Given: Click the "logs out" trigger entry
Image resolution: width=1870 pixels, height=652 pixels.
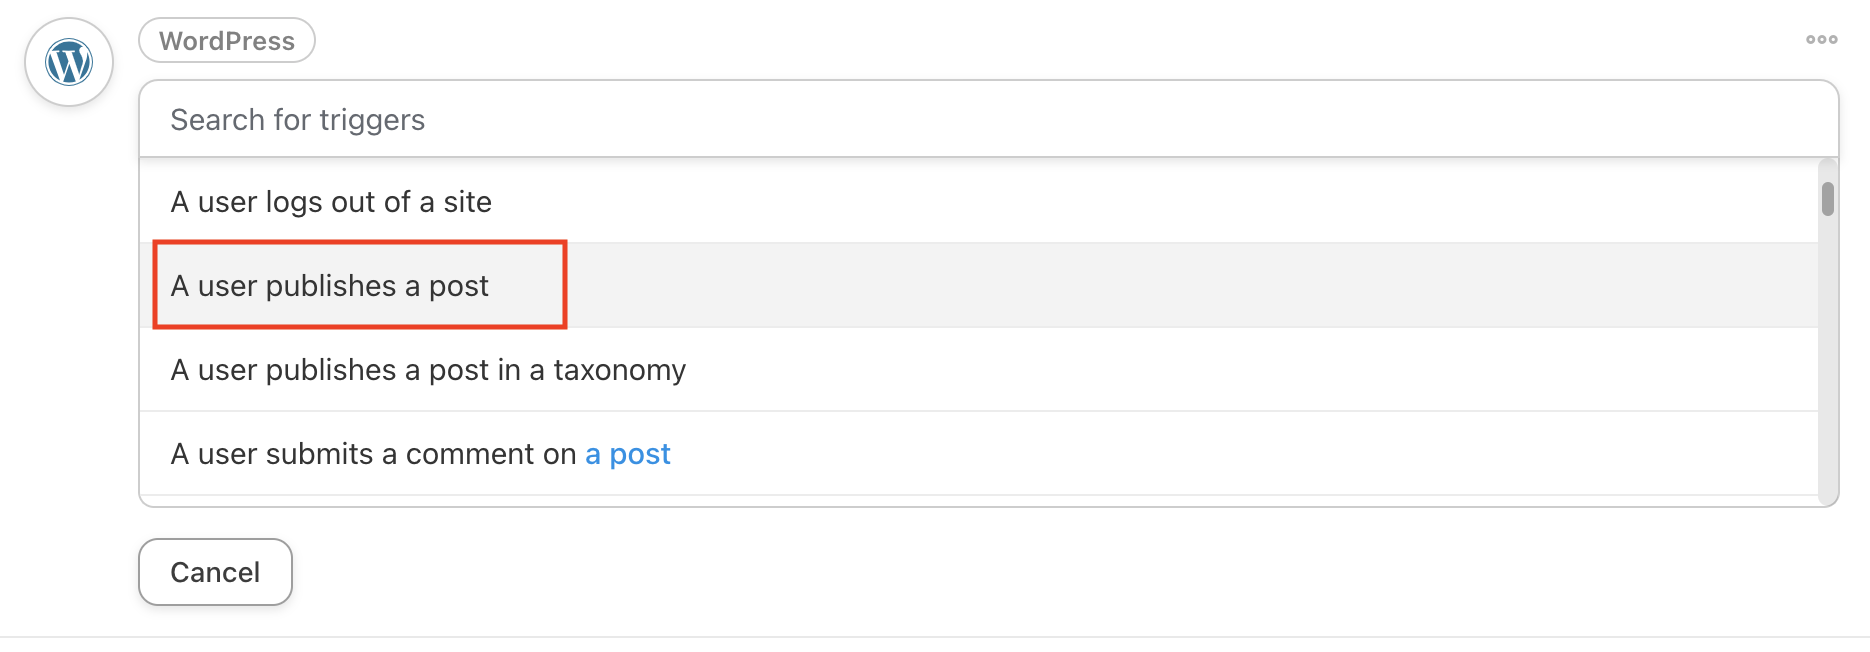Looking at the screenshot, I should (x=978, y=202).
